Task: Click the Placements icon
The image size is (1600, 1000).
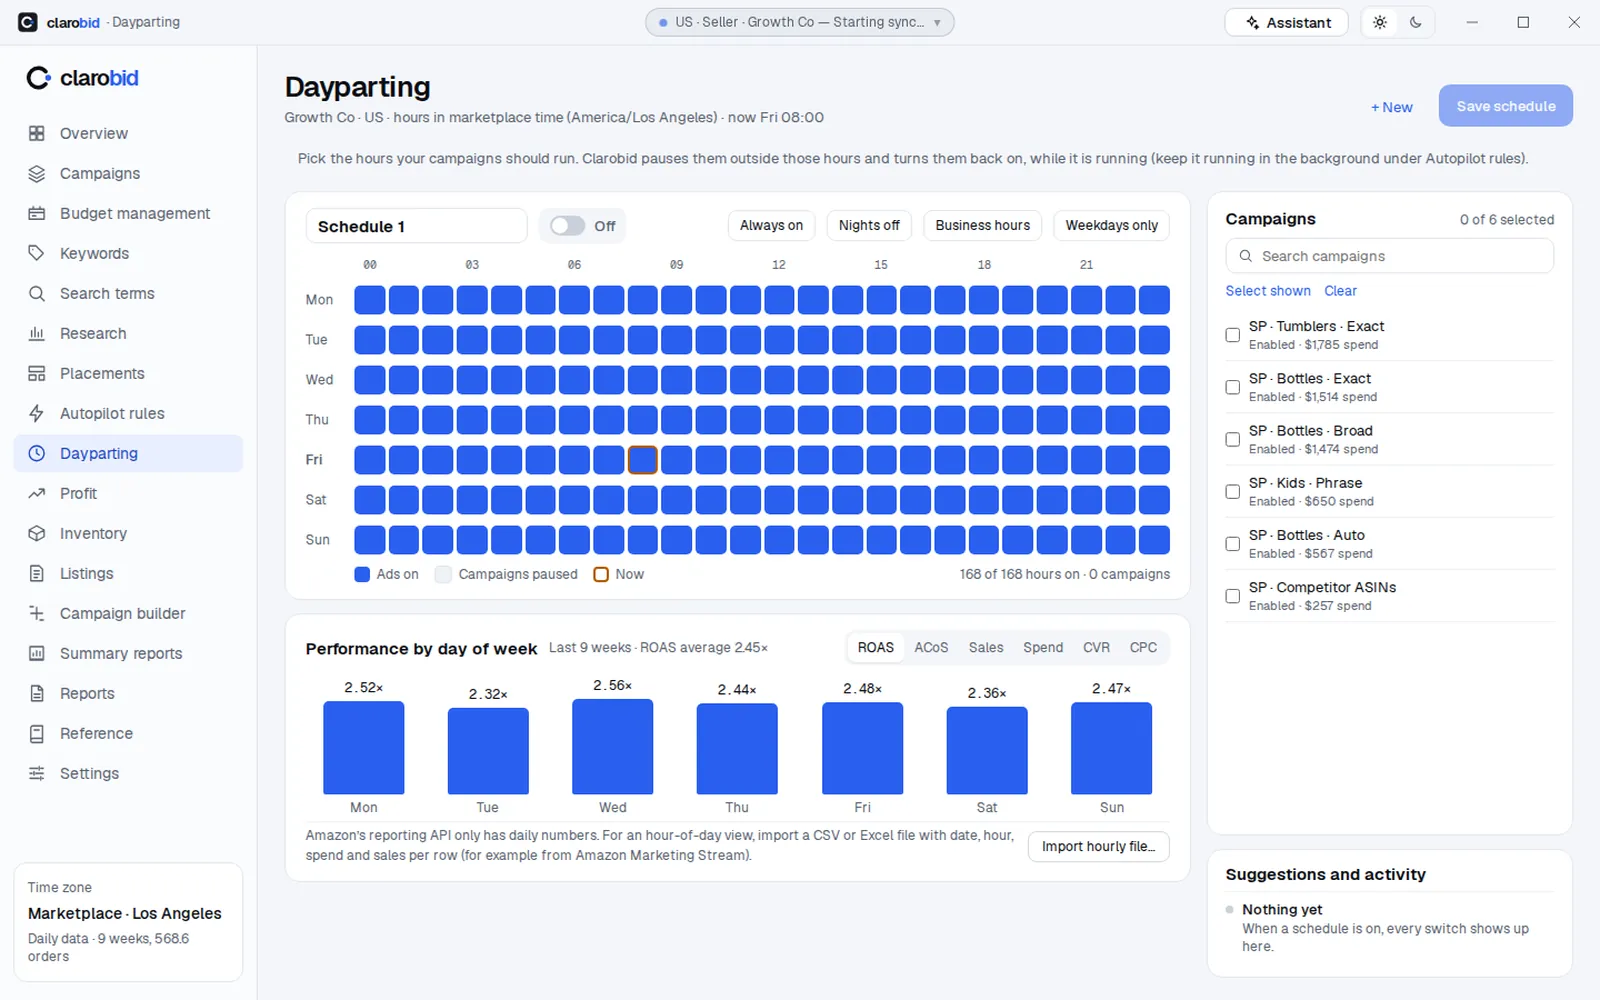Action: point(37,373)
